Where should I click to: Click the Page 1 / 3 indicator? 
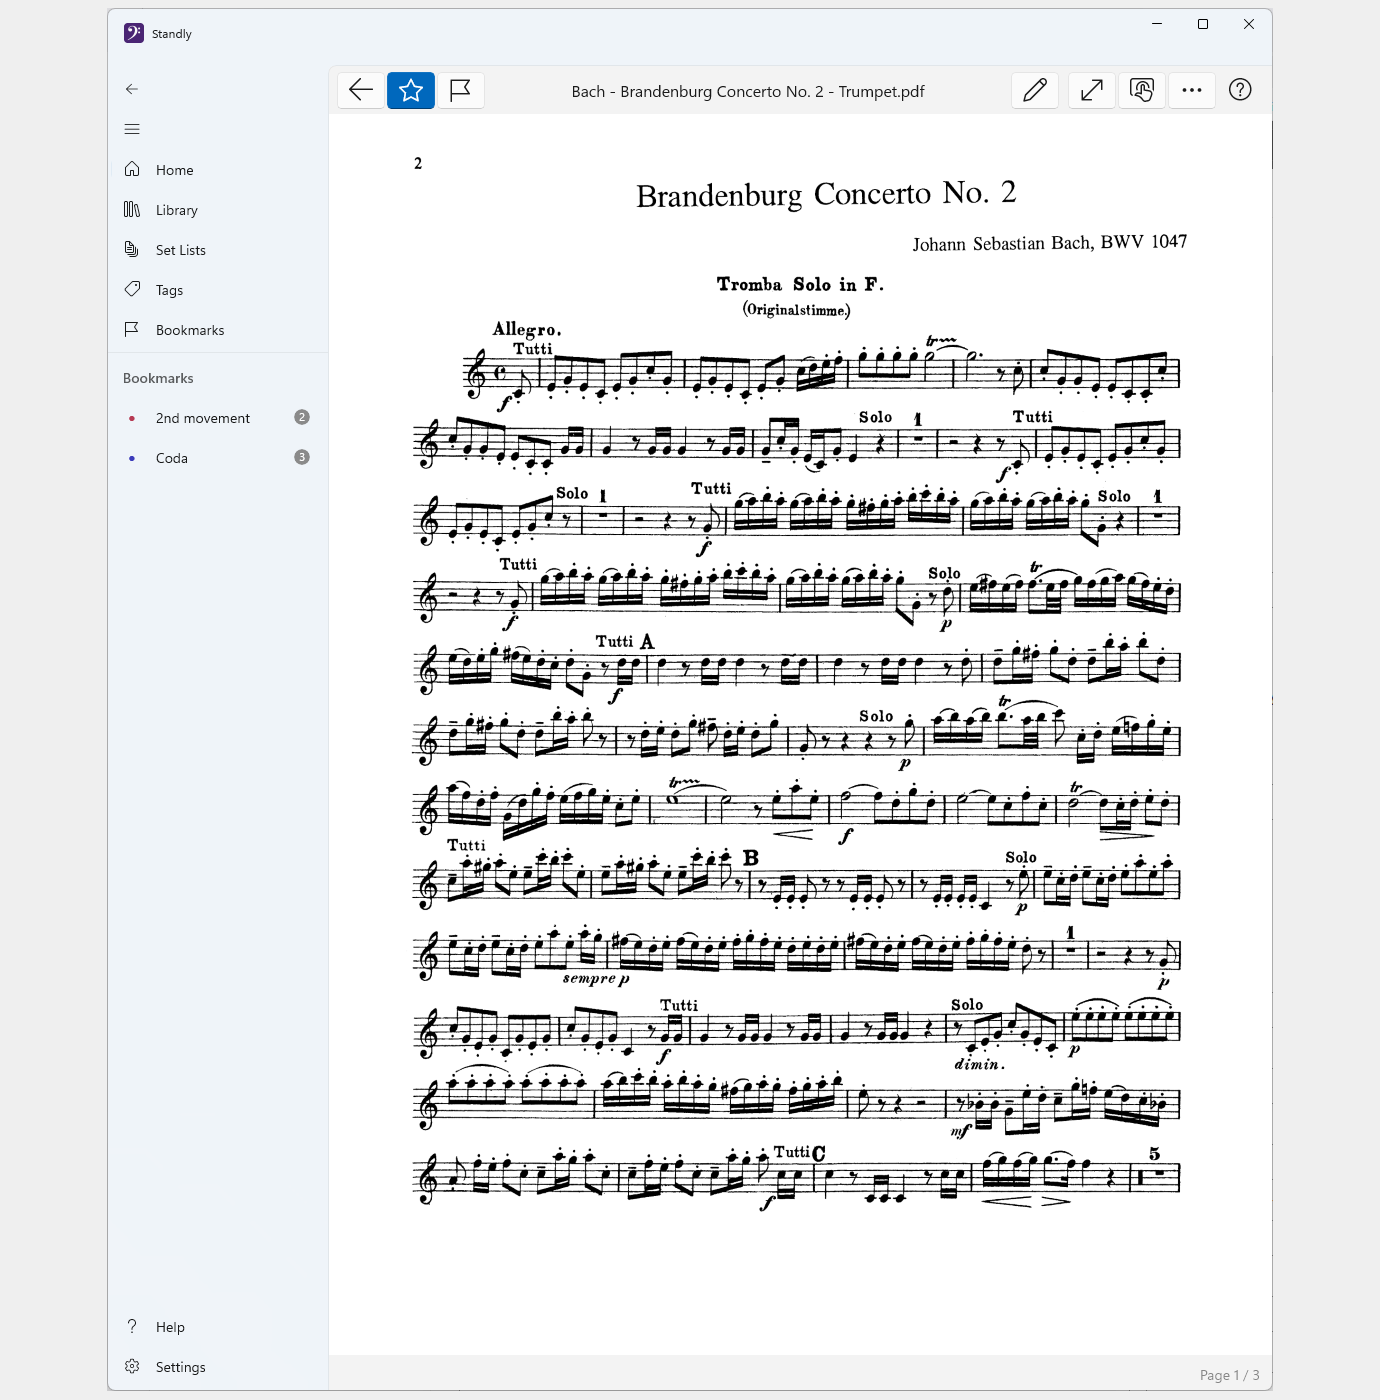[1229, 1375]
